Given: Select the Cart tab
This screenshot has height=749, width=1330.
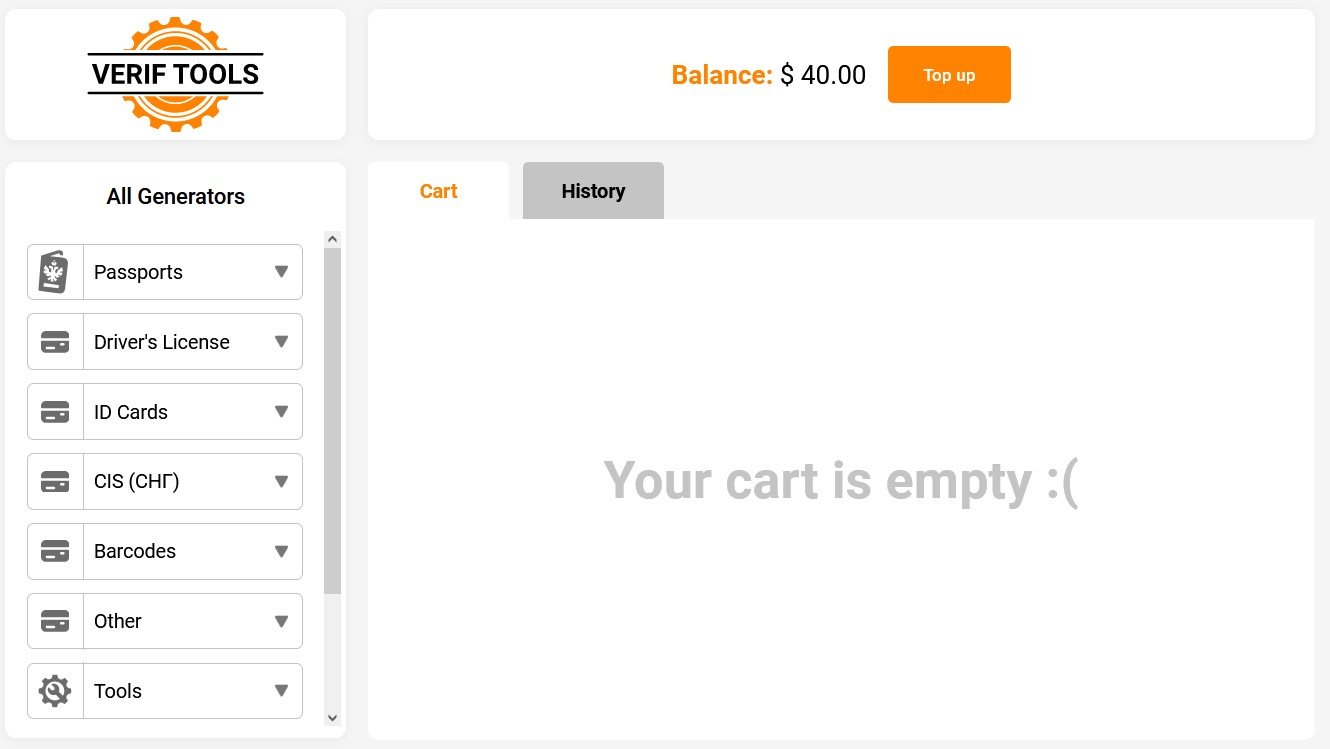Looking at the screenshot, I should click(438, 191).
